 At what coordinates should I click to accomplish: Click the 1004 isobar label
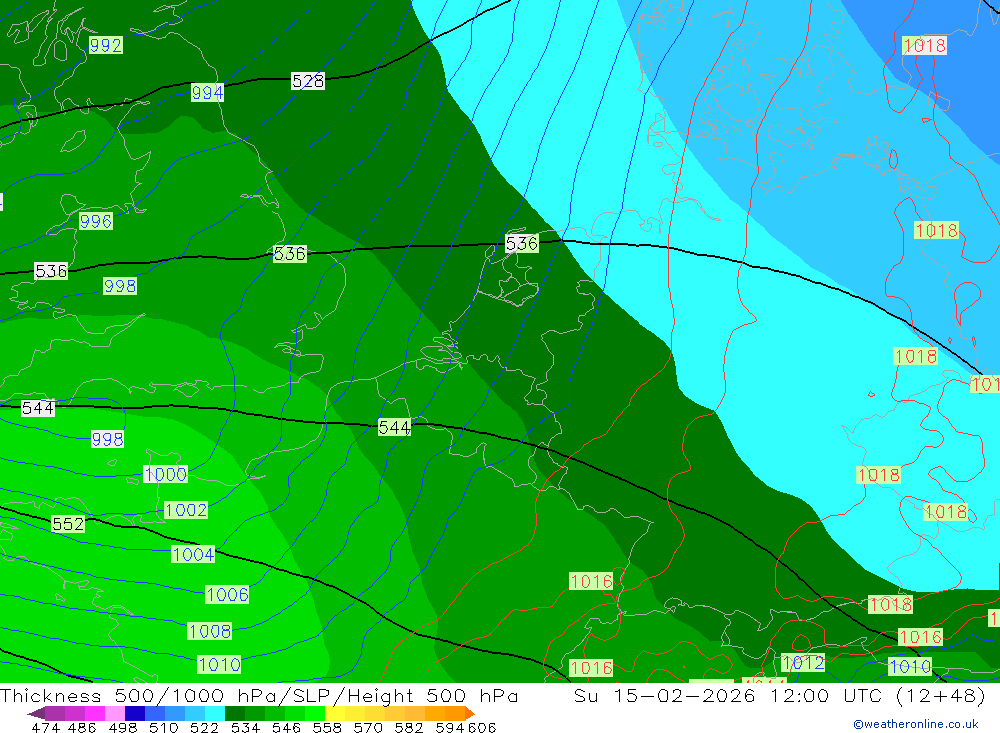pyautogui.click(x=193, y=554)
